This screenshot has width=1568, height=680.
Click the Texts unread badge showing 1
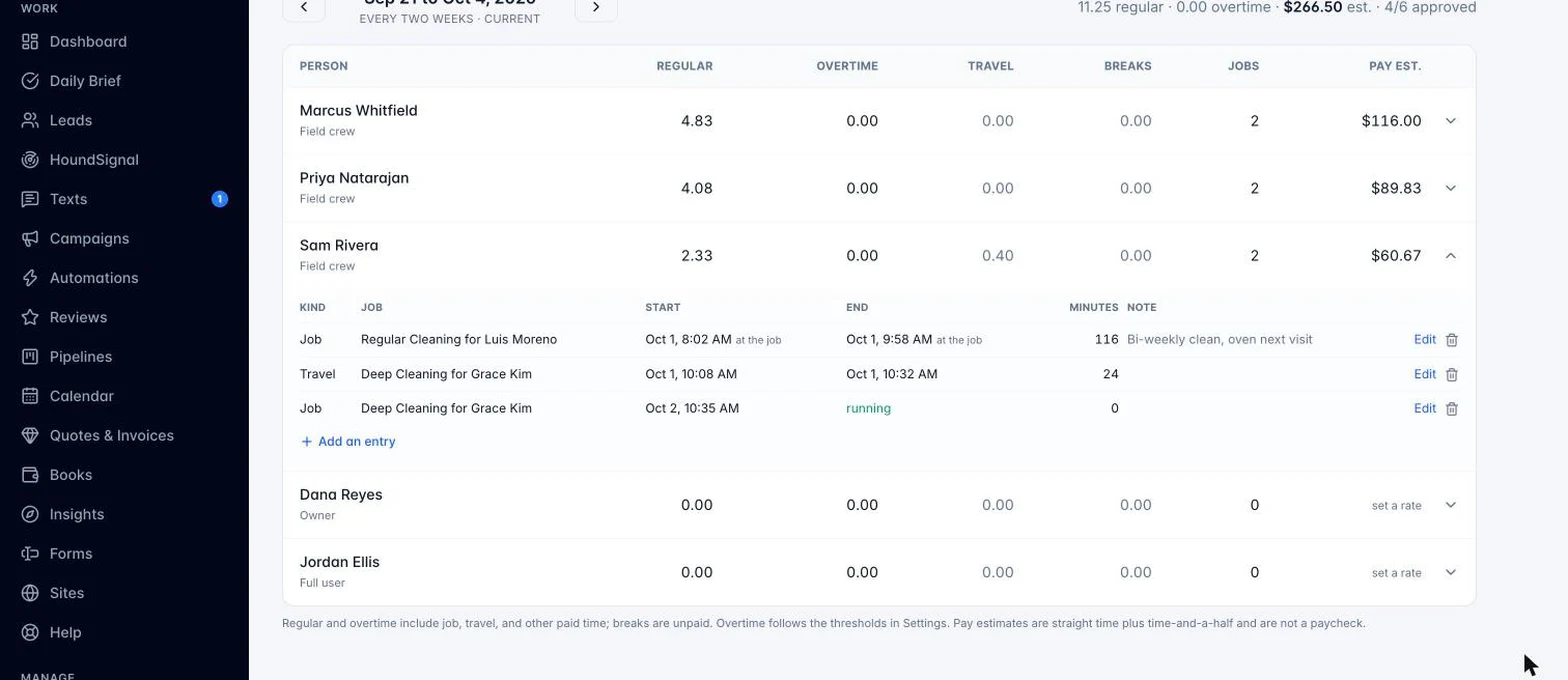(220, 199)
